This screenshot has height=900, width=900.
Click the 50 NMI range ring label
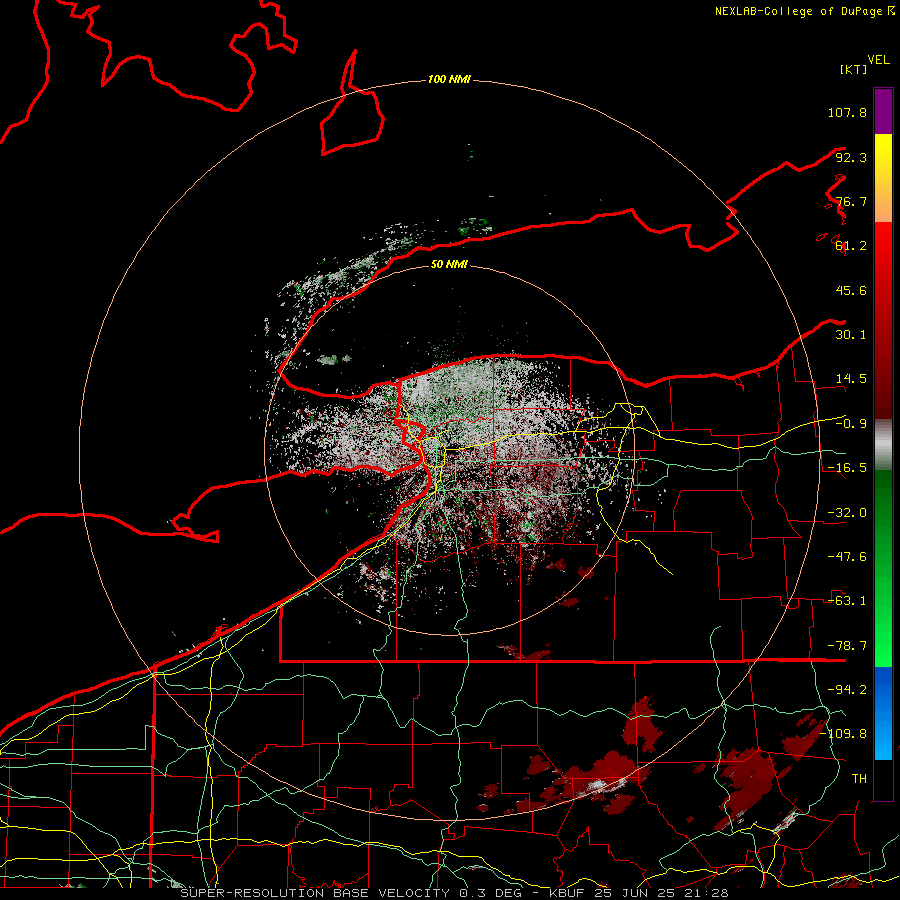(x=449, y=264)
